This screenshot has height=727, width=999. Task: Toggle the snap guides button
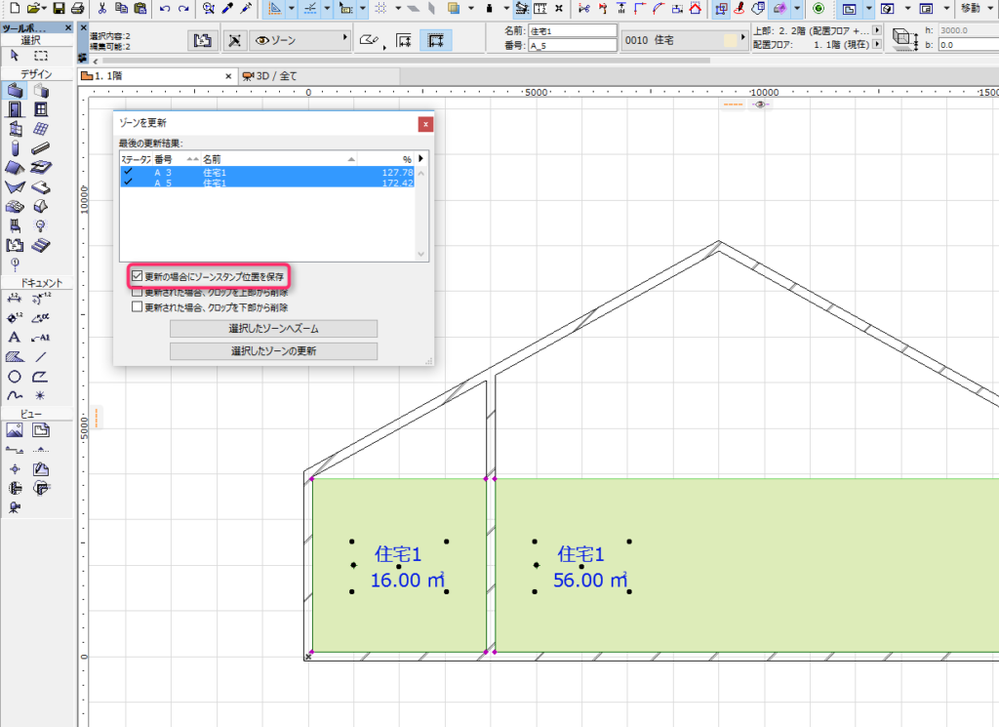[310, 8]
